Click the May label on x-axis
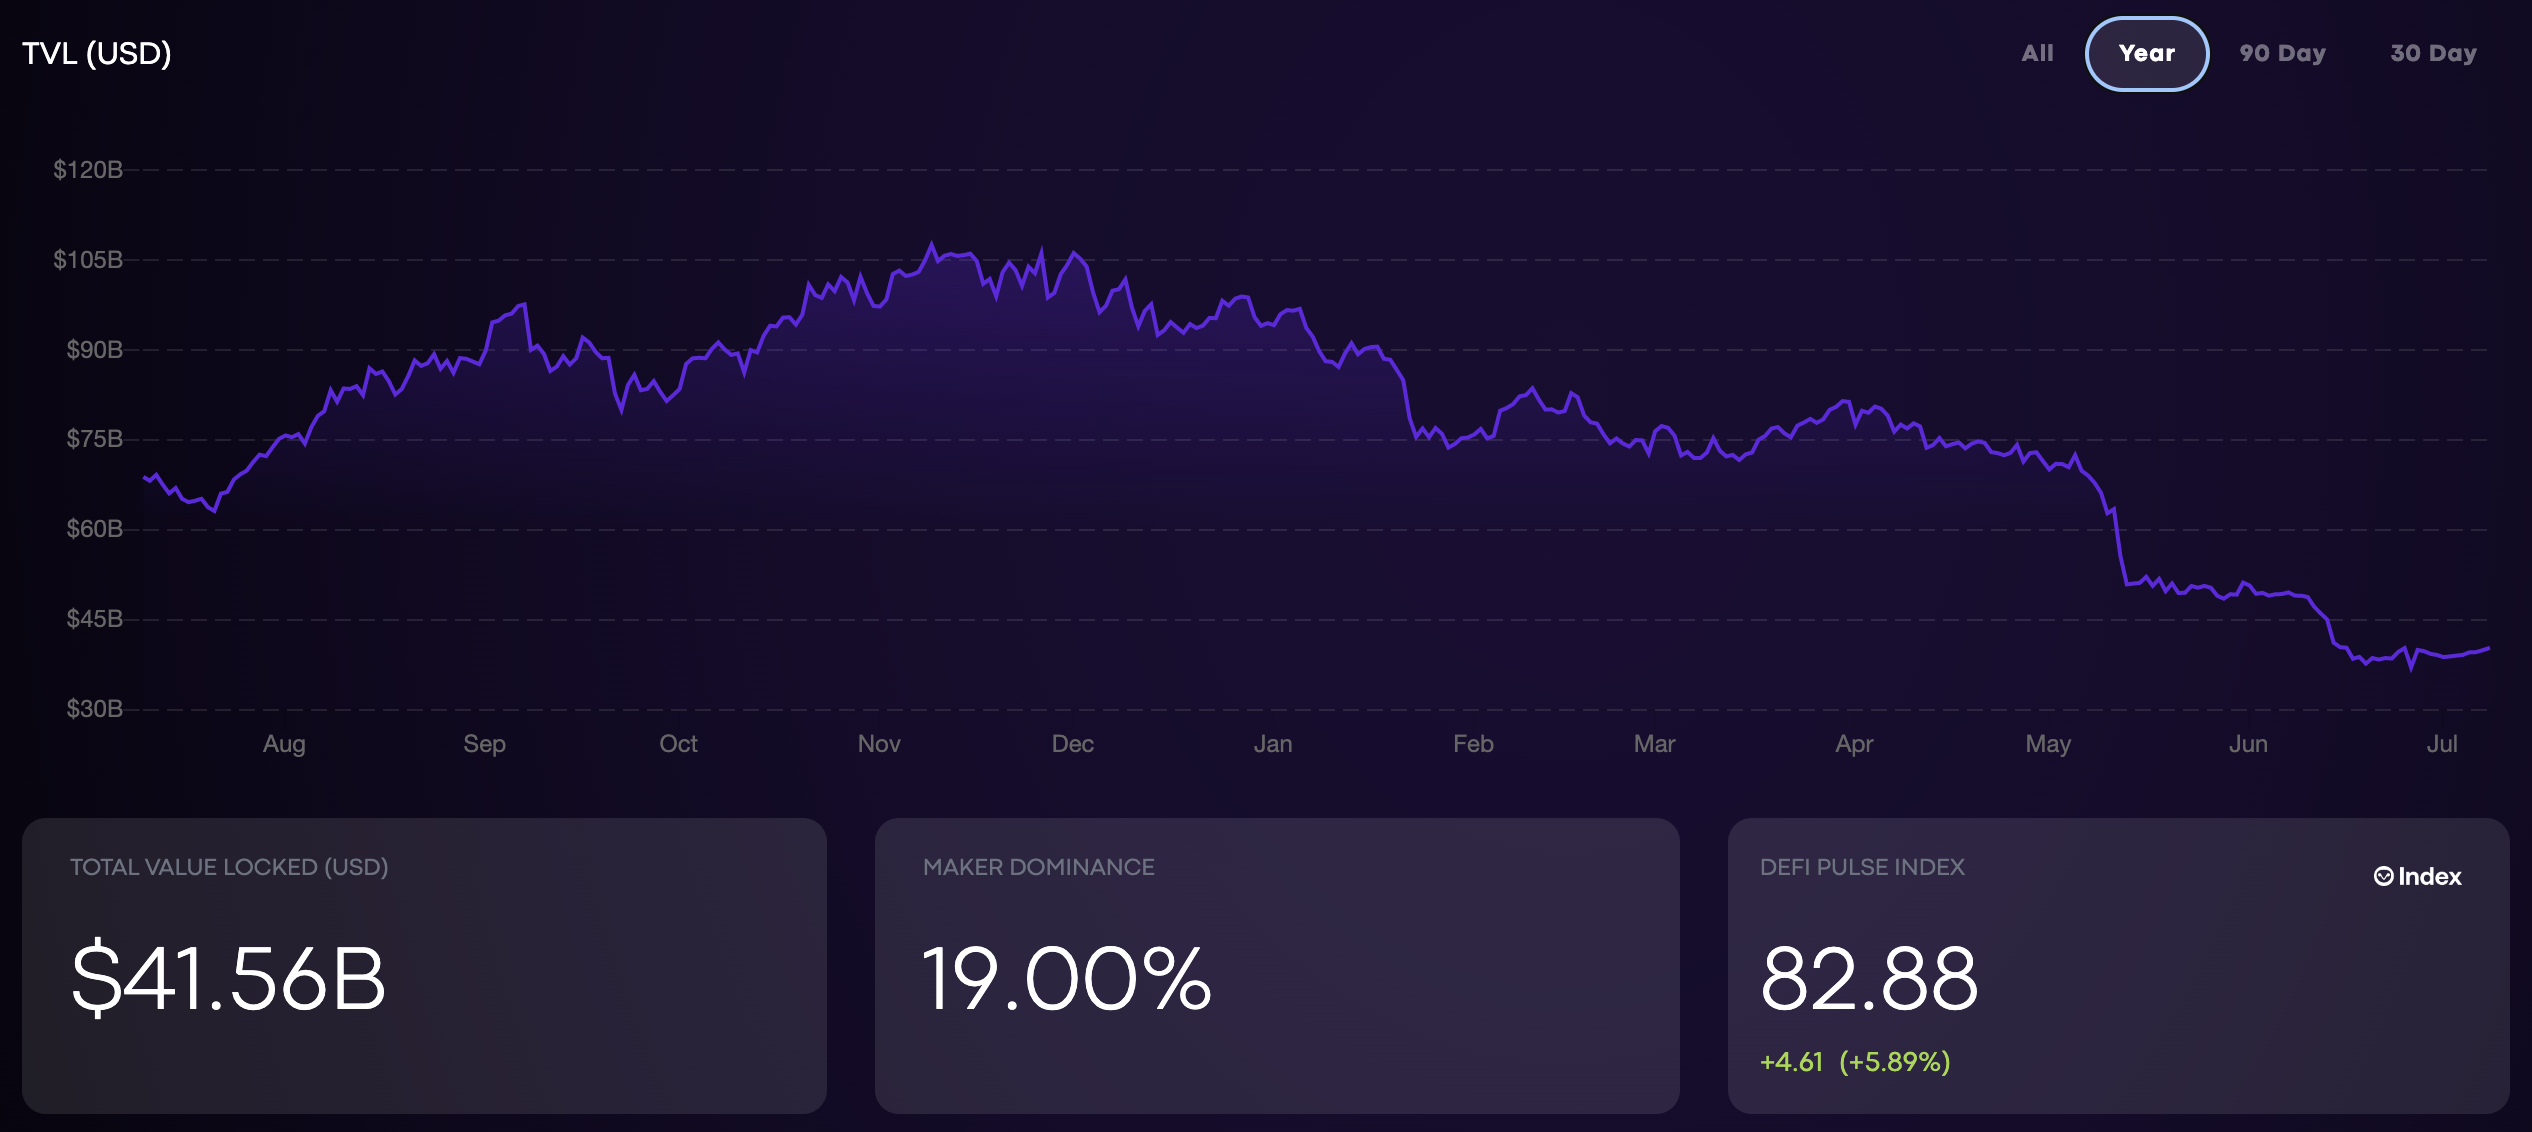The height and width of the screenshot is (1132, 2532). click(2047, 744)
